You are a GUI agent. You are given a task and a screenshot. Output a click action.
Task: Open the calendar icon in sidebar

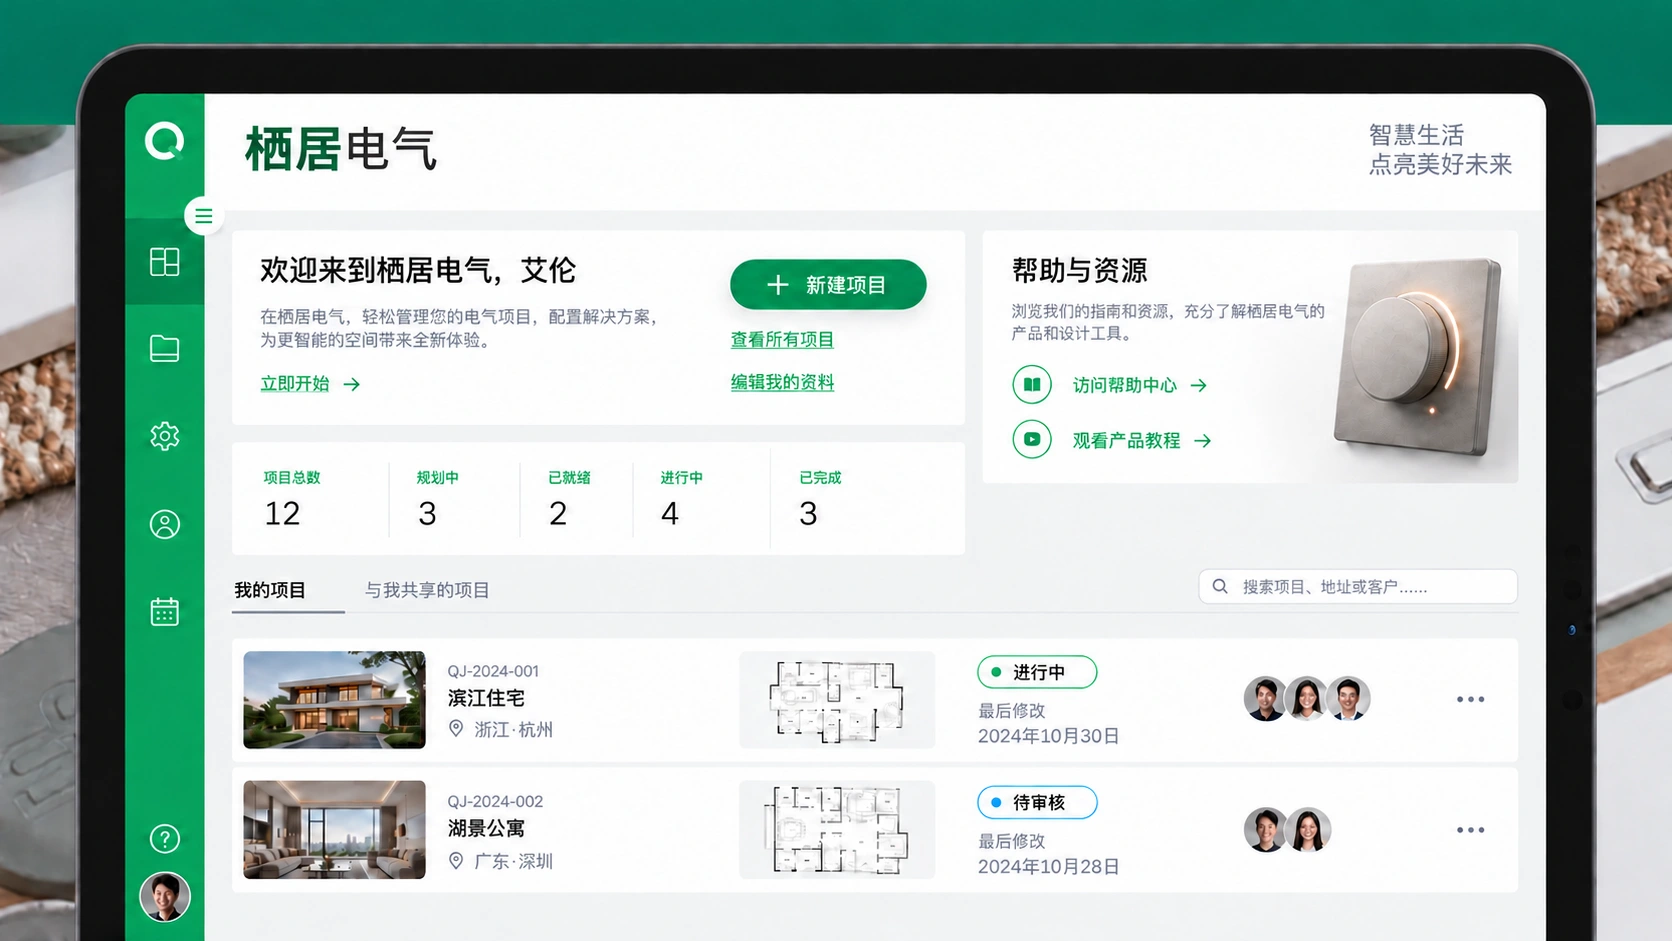point(164,611)
